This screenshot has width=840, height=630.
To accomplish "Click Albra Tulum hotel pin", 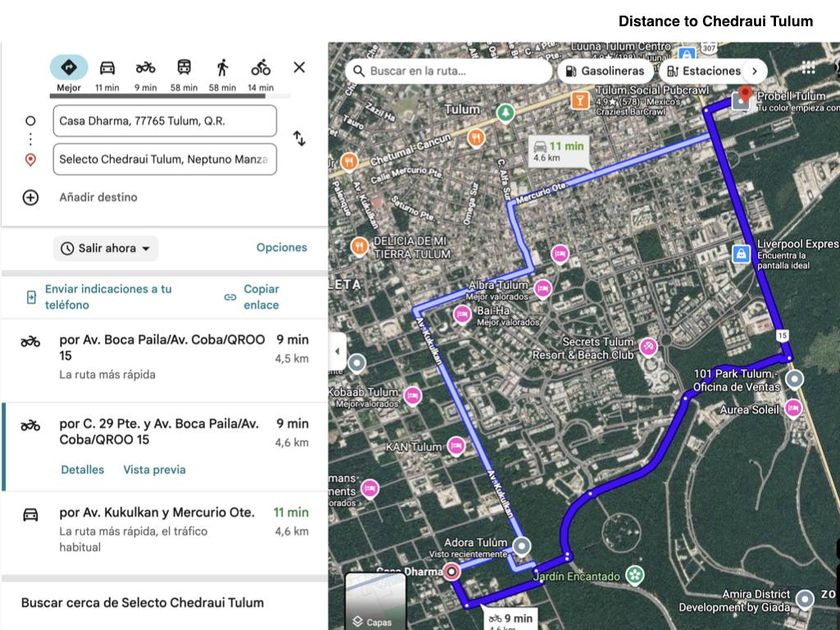I will point(543,290).
